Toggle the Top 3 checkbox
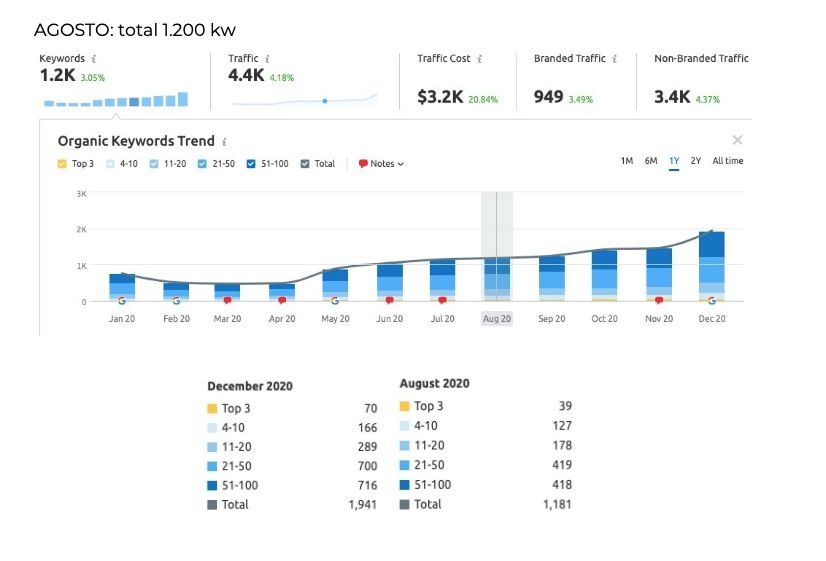The image size is (826, 561). point(62,164)
